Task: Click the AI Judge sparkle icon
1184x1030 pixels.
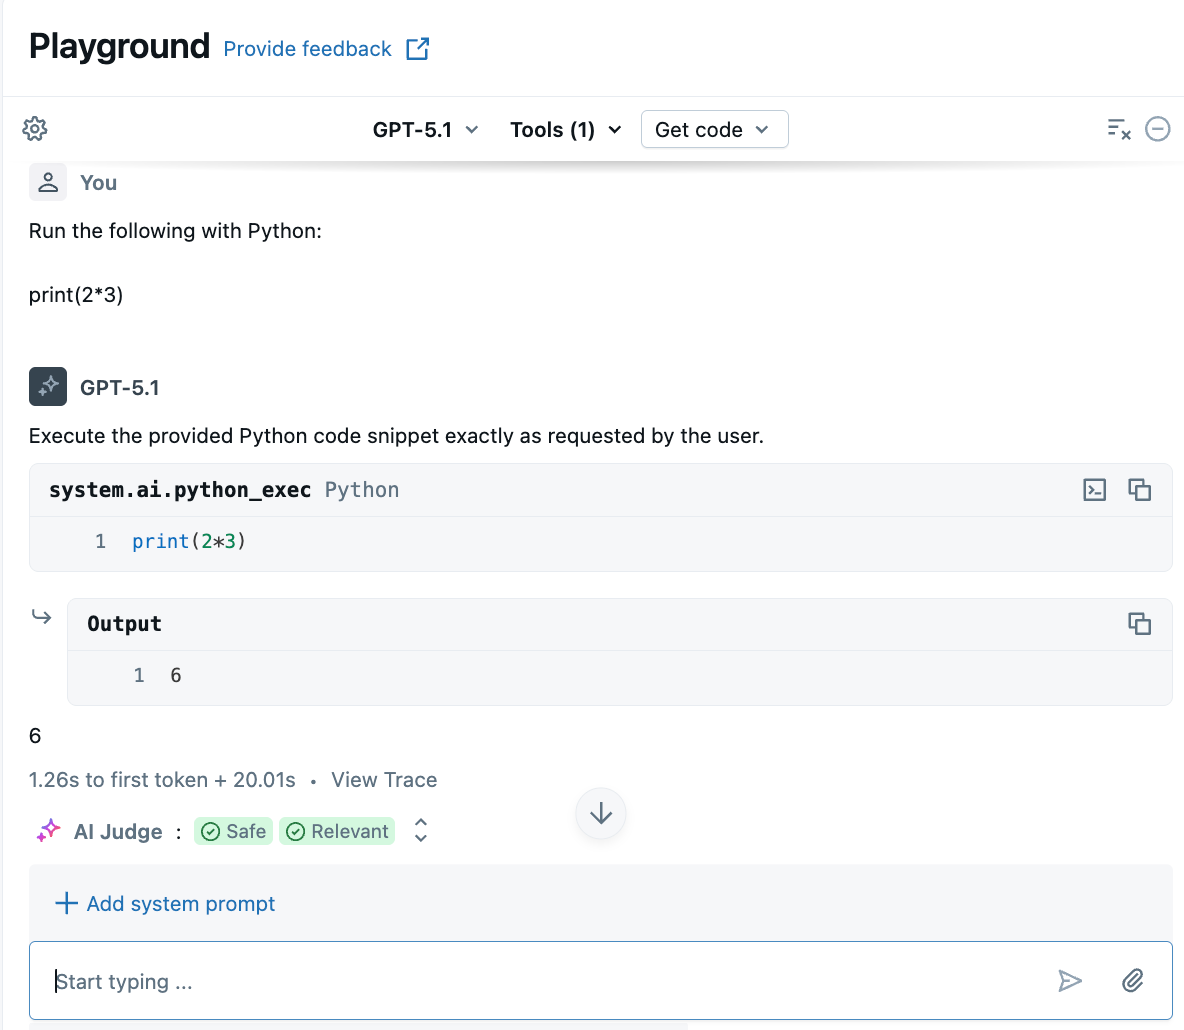Action: [x=47, y=830]
